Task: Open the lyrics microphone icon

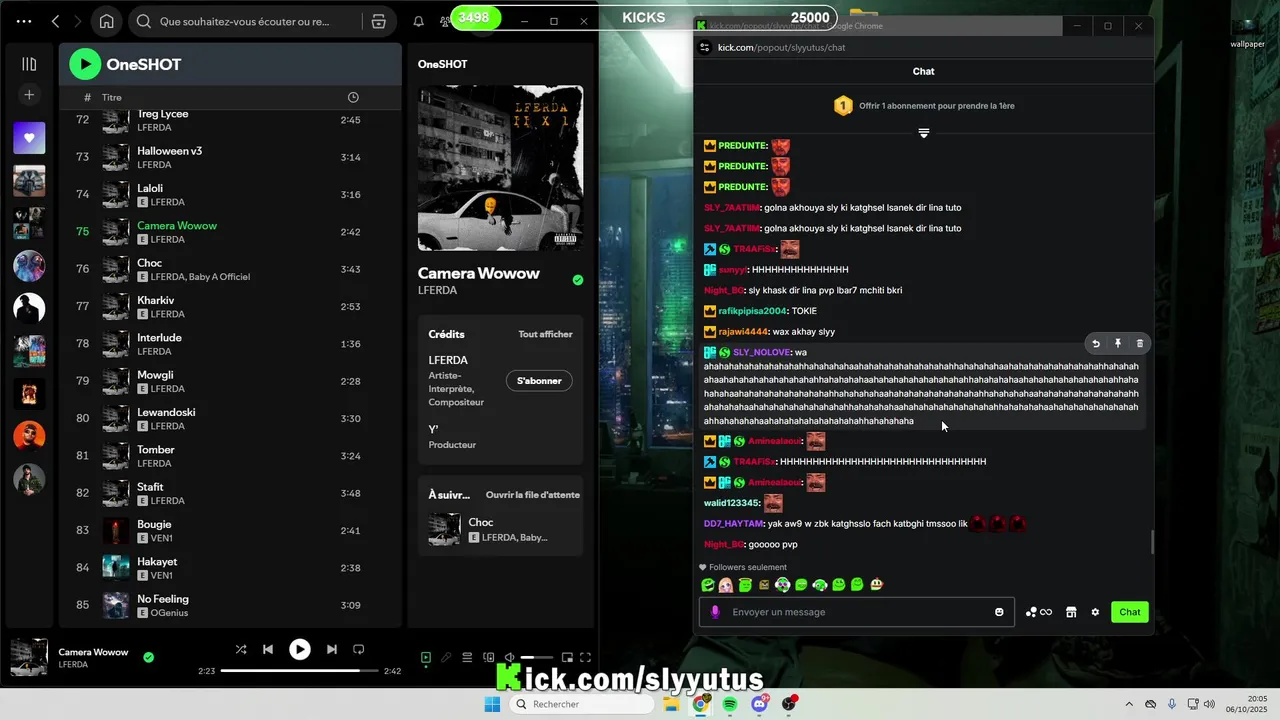Action: pos(446,657)
